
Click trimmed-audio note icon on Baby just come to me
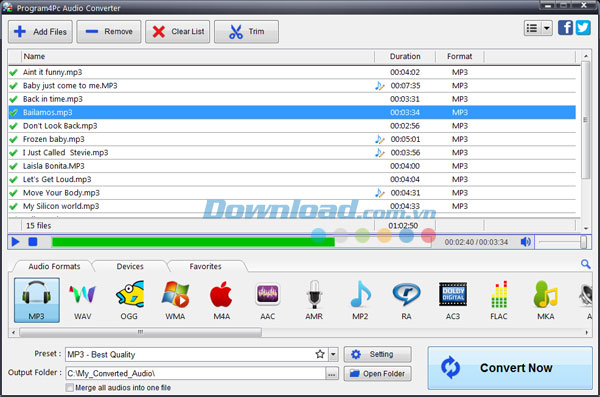click(x=379, y=86)
